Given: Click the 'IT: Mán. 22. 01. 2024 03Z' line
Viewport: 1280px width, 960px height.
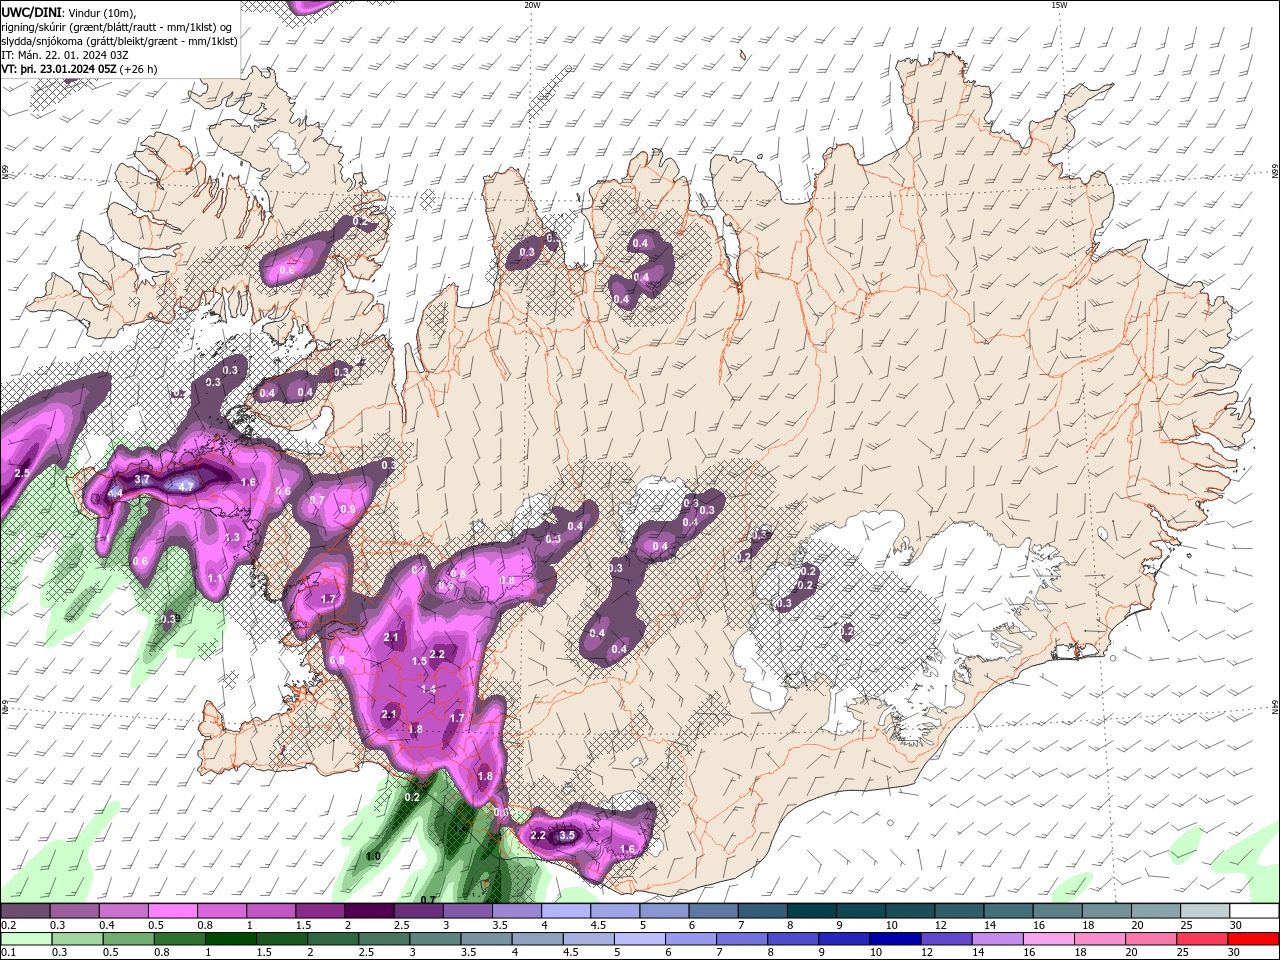Looking at the screenshot, I should click(65, 55).
